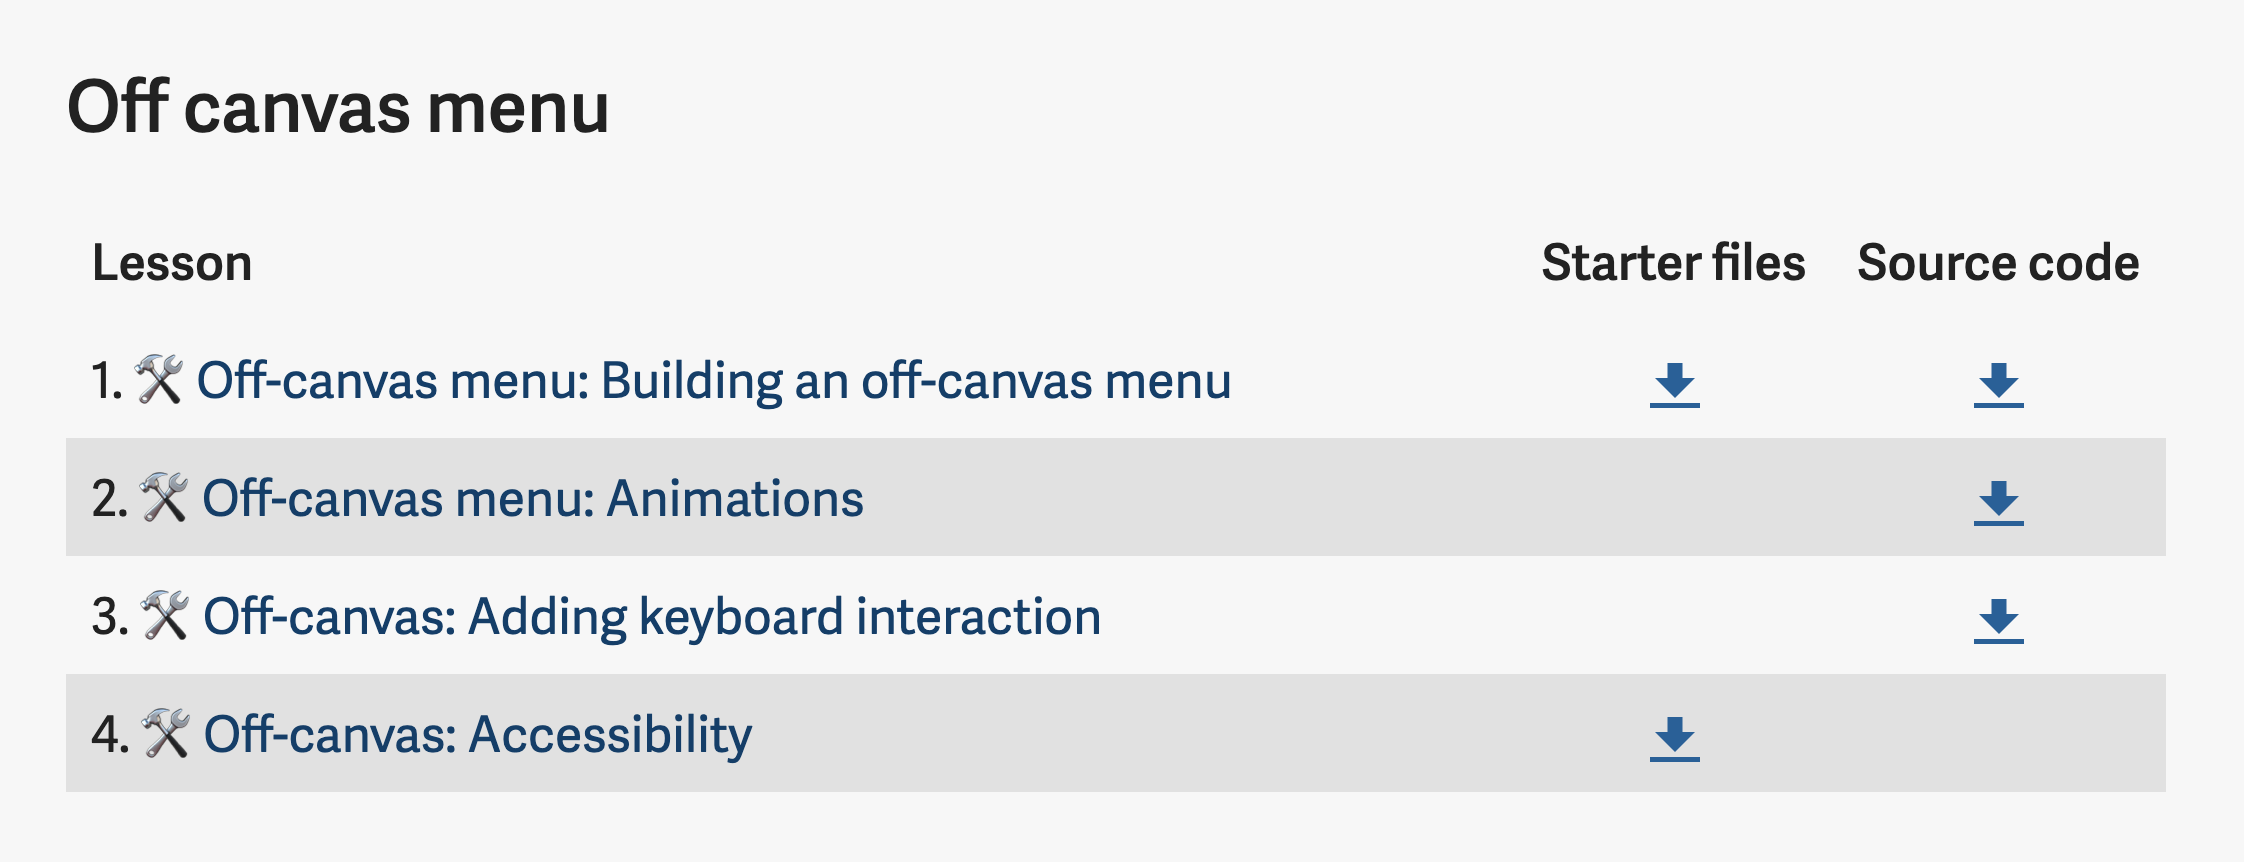Click the Source code download icon for lesson 1
The height and width of the screenshot is (862, 2244).
[x=1996, y=380]
